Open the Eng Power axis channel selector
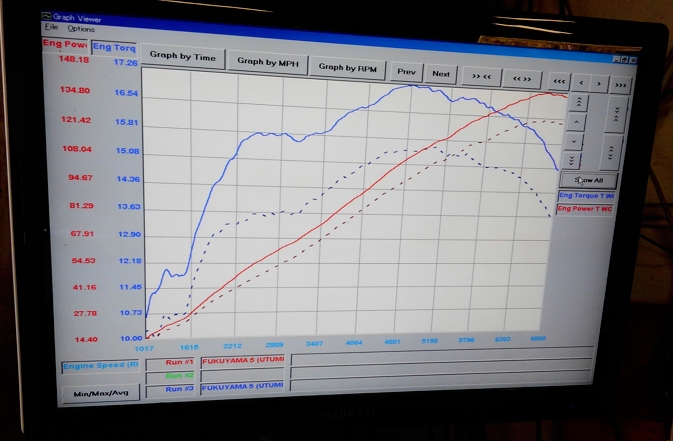This screenshot has height=441, width=673. point(64,44)
